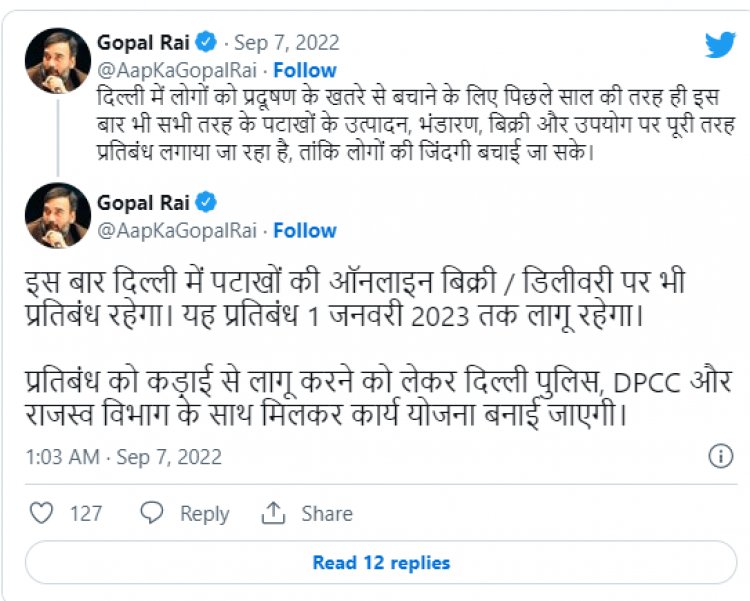Open Gopal Rai's avatar in first tweet
The height and width of the screenshot is (601, 750).
click(58, 61)
